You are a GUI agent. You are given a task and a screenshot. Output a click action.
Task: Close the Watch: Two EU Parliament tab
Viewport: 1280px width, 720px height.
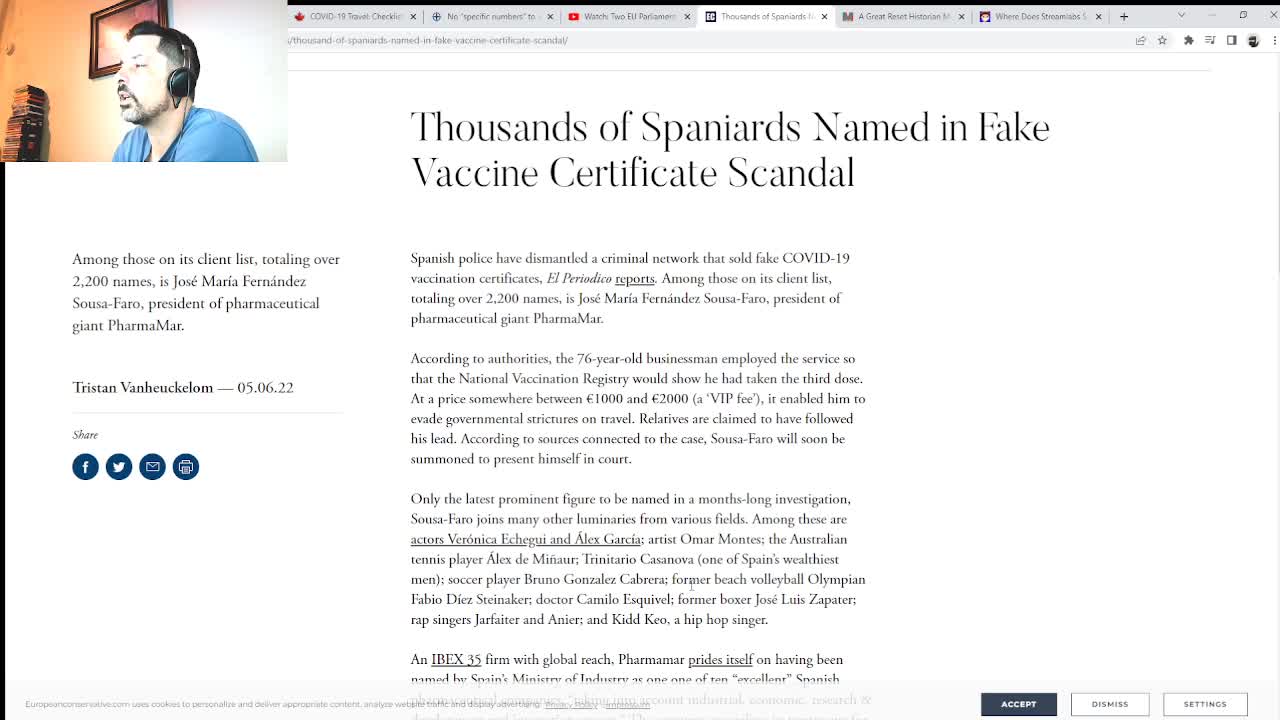[687, 16]
